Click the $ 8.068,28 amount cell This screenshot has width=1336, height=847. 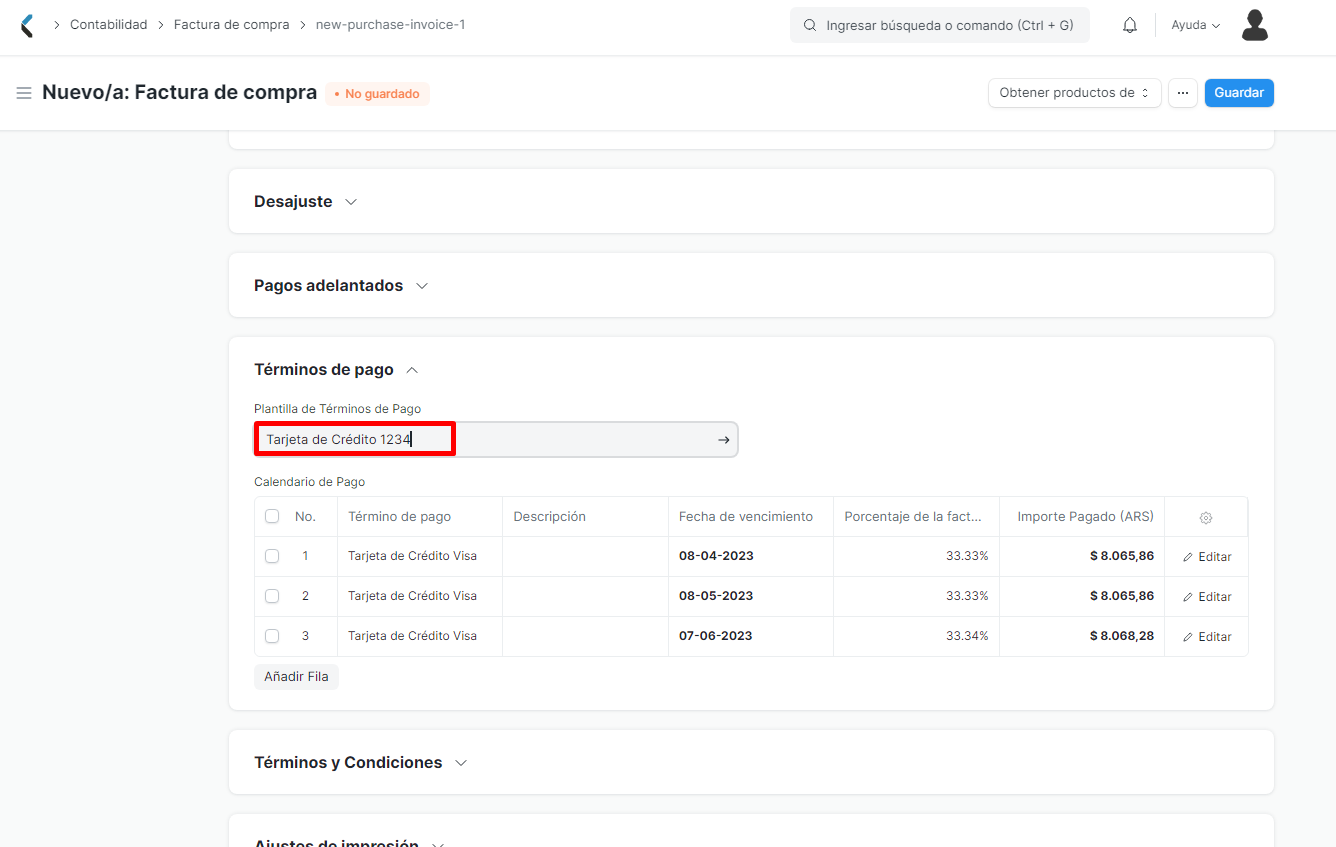click(x=1082, y=636)
